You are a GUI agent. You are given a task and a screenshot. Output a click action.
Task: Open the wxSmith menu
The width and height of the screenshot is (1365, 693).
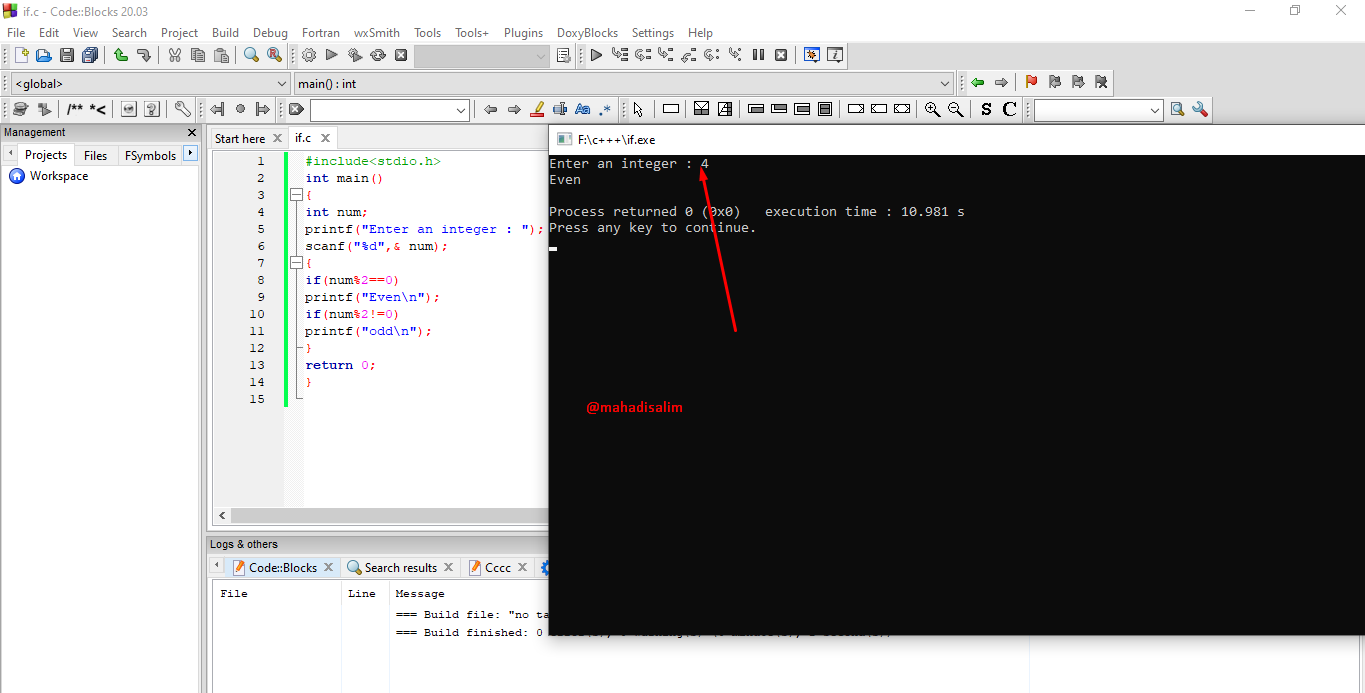pyautogui.click(x=377, y=32)
